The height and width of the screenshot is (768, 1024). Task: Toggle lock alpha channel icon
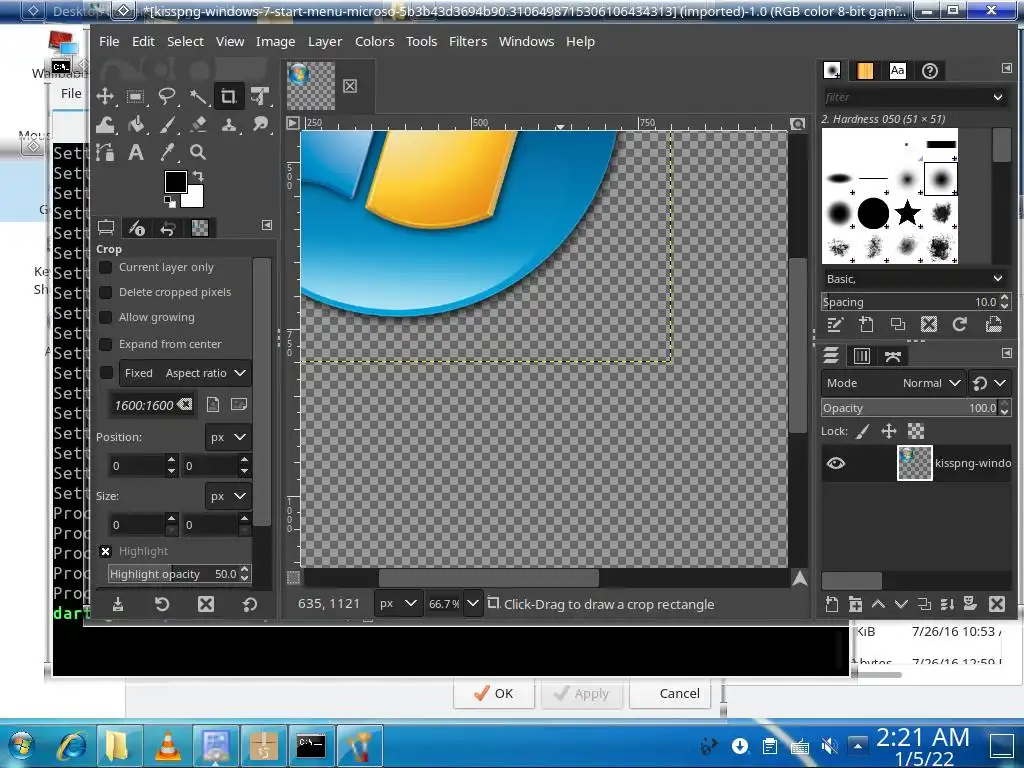pyautogui.click(x=916, y=431)
